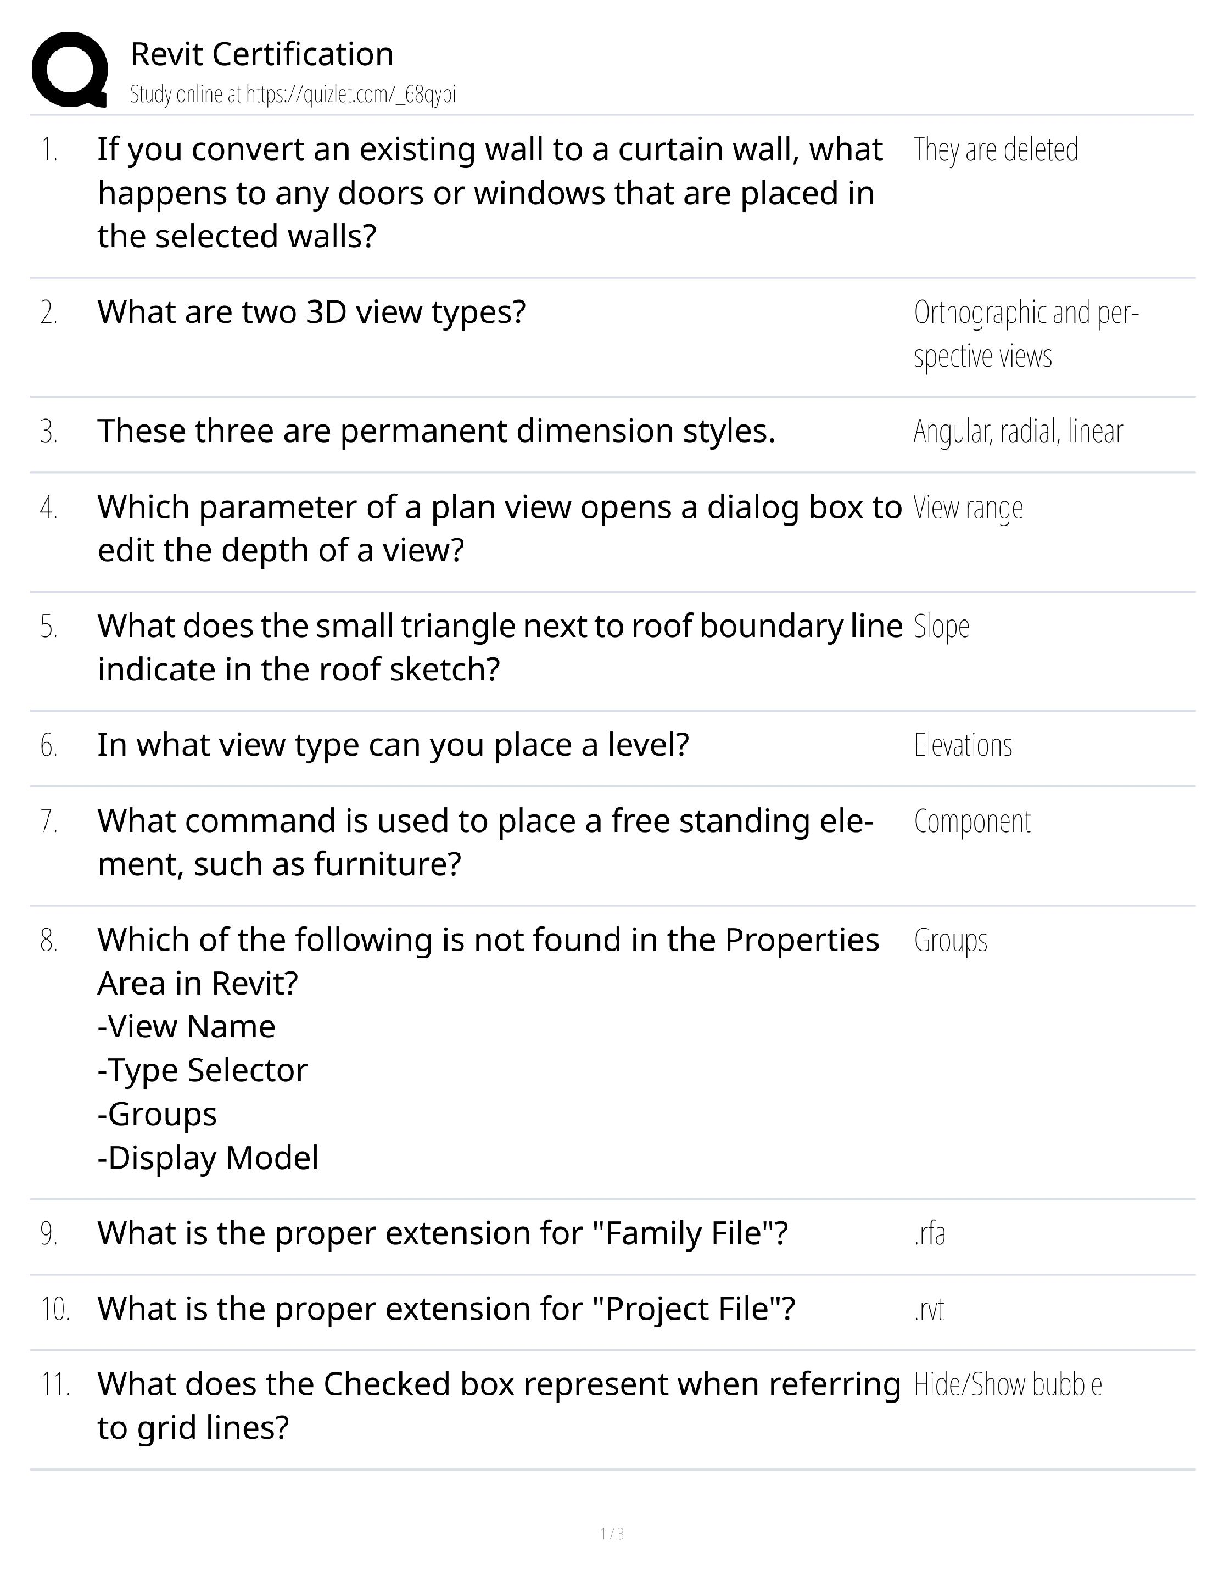Image resolution: width=1224 pixels, height=1584 pixels.
Task: Select the curtain wall conversion question
Action: [x=489, y=192]
